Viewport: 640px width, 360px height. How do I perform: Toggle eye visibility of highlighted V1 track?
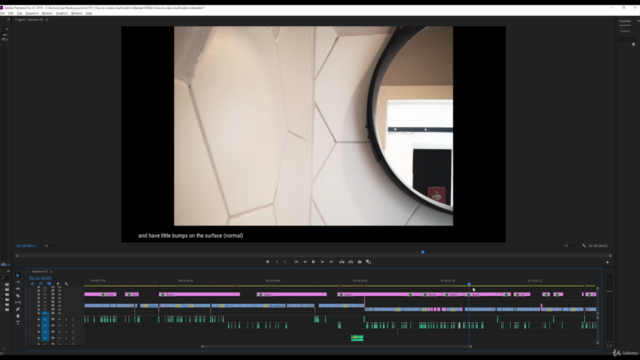pyautogui.click(x=60, y=313)
